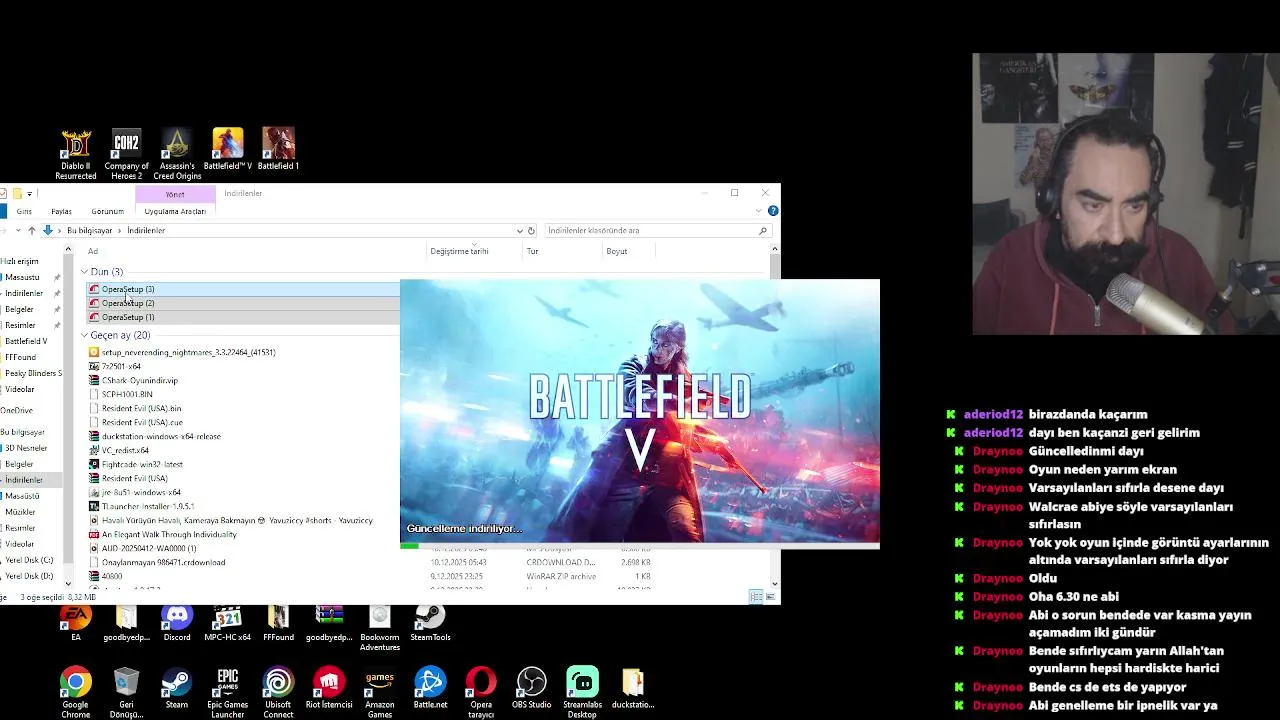Open the Epic Games Launcher icon

pyautogui.click(x=228, y=693)
